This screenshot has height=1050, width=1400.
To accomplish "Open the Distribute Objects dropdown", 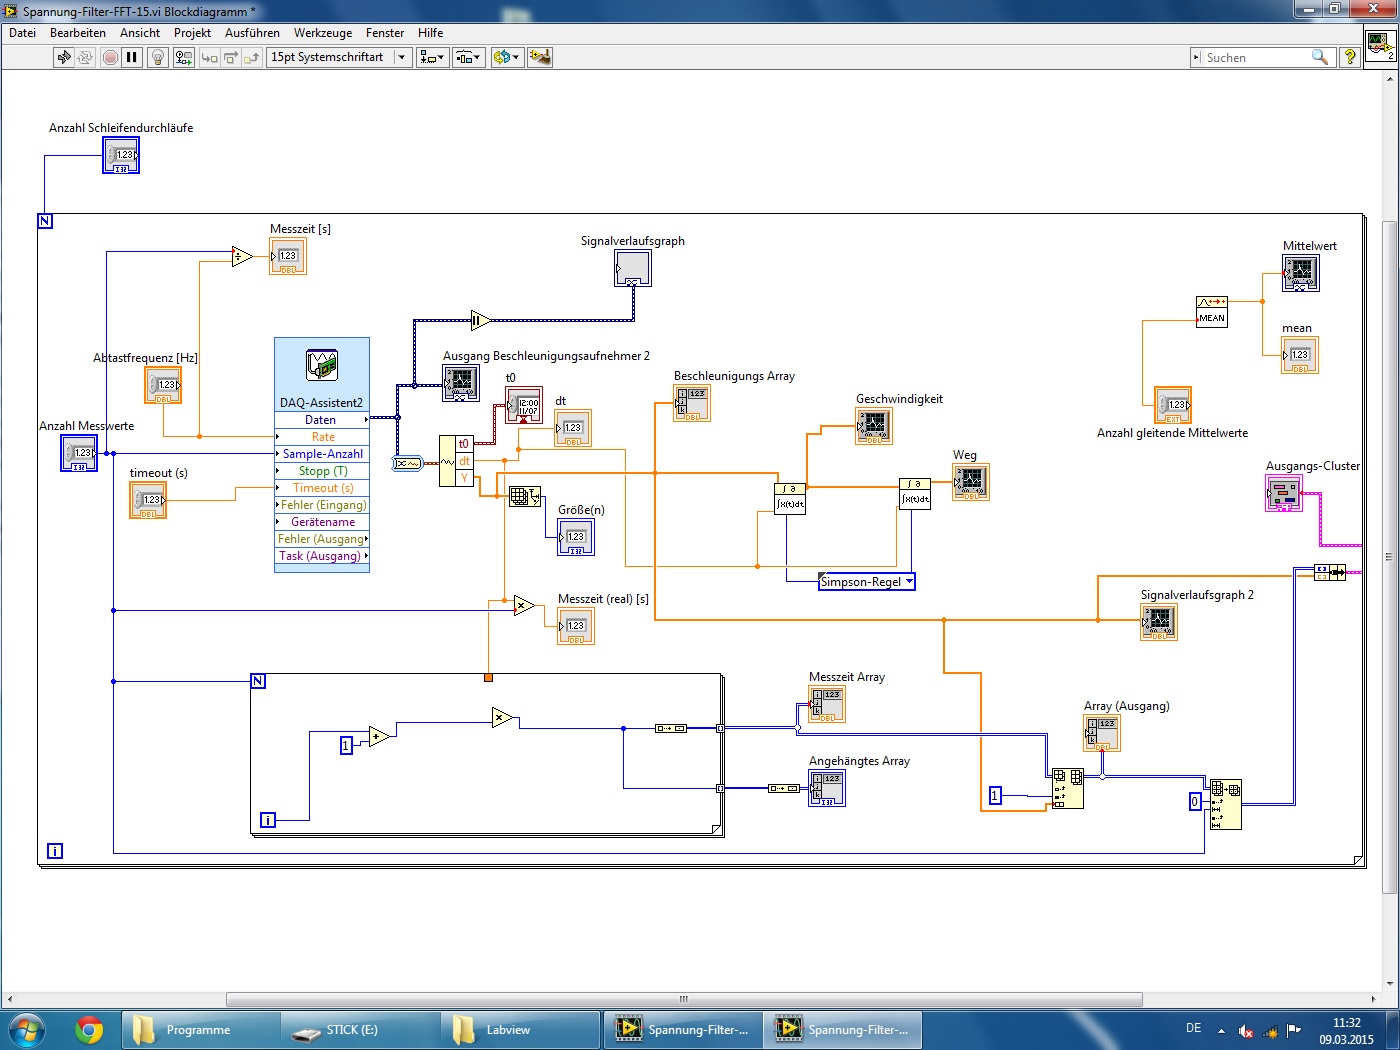I will coord(469,57).
